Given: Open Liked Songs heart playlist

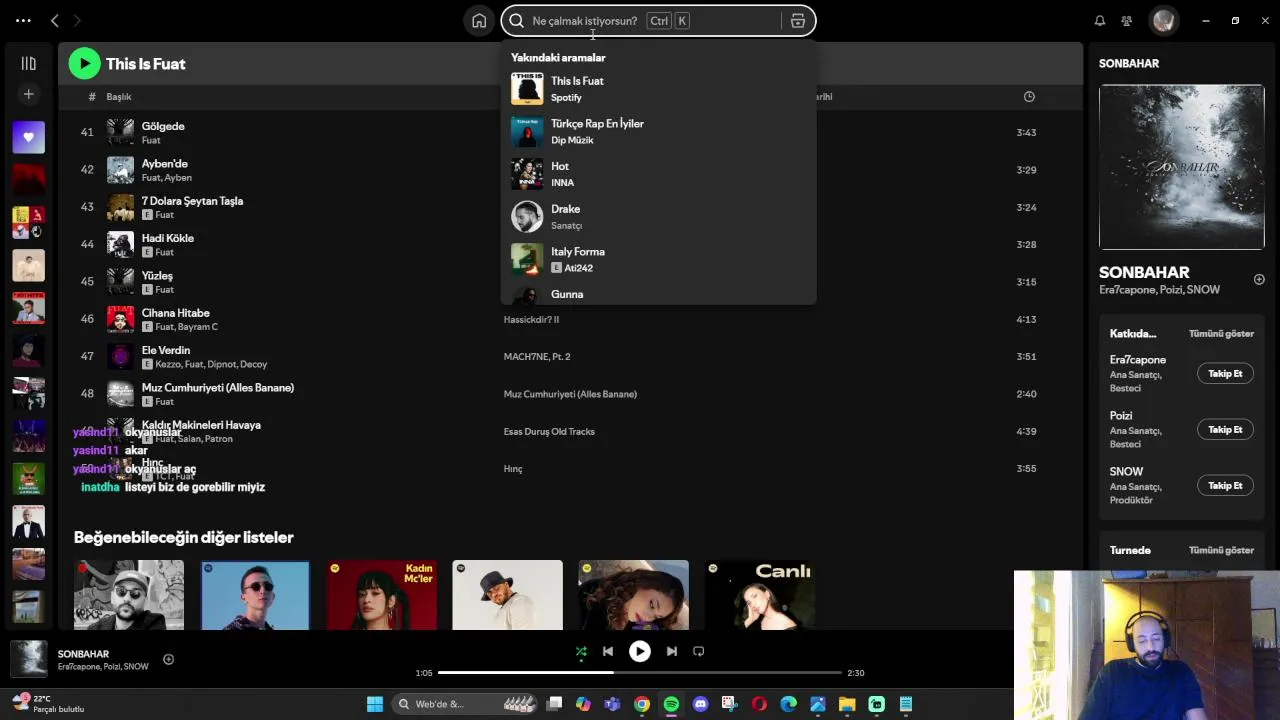Looking at the screenshot, I should pos(28,137).
